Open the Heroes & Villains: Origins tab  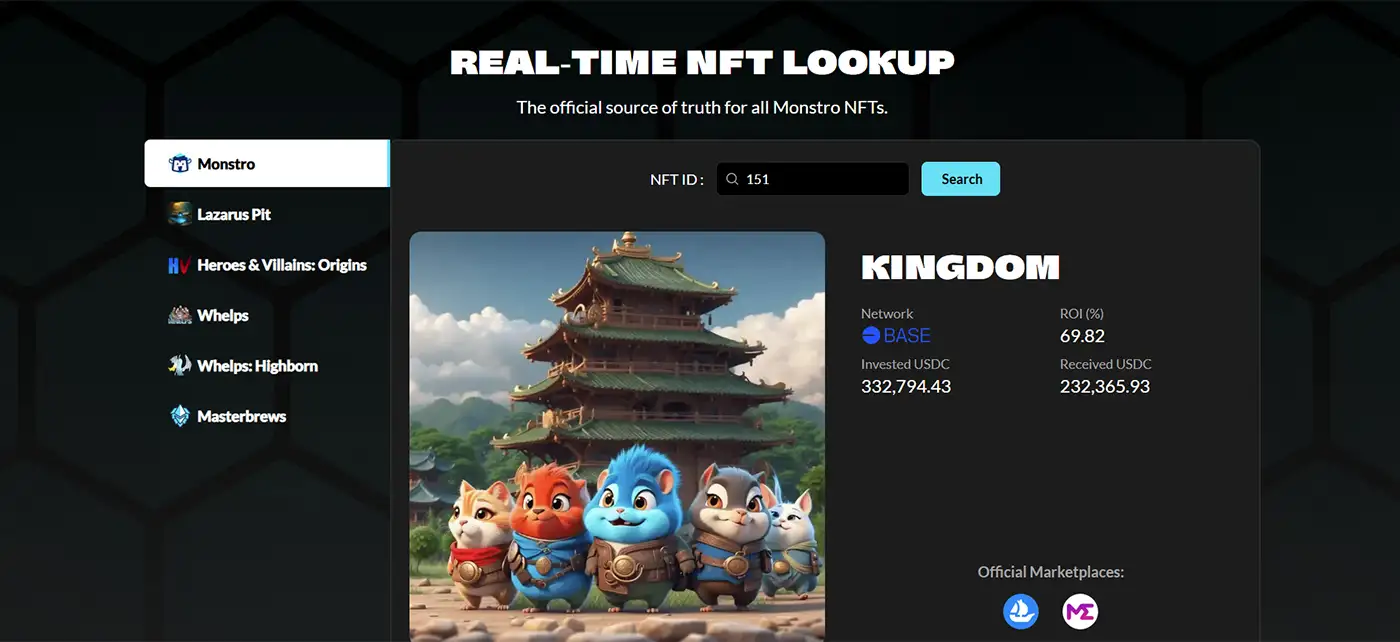[267, 265]
